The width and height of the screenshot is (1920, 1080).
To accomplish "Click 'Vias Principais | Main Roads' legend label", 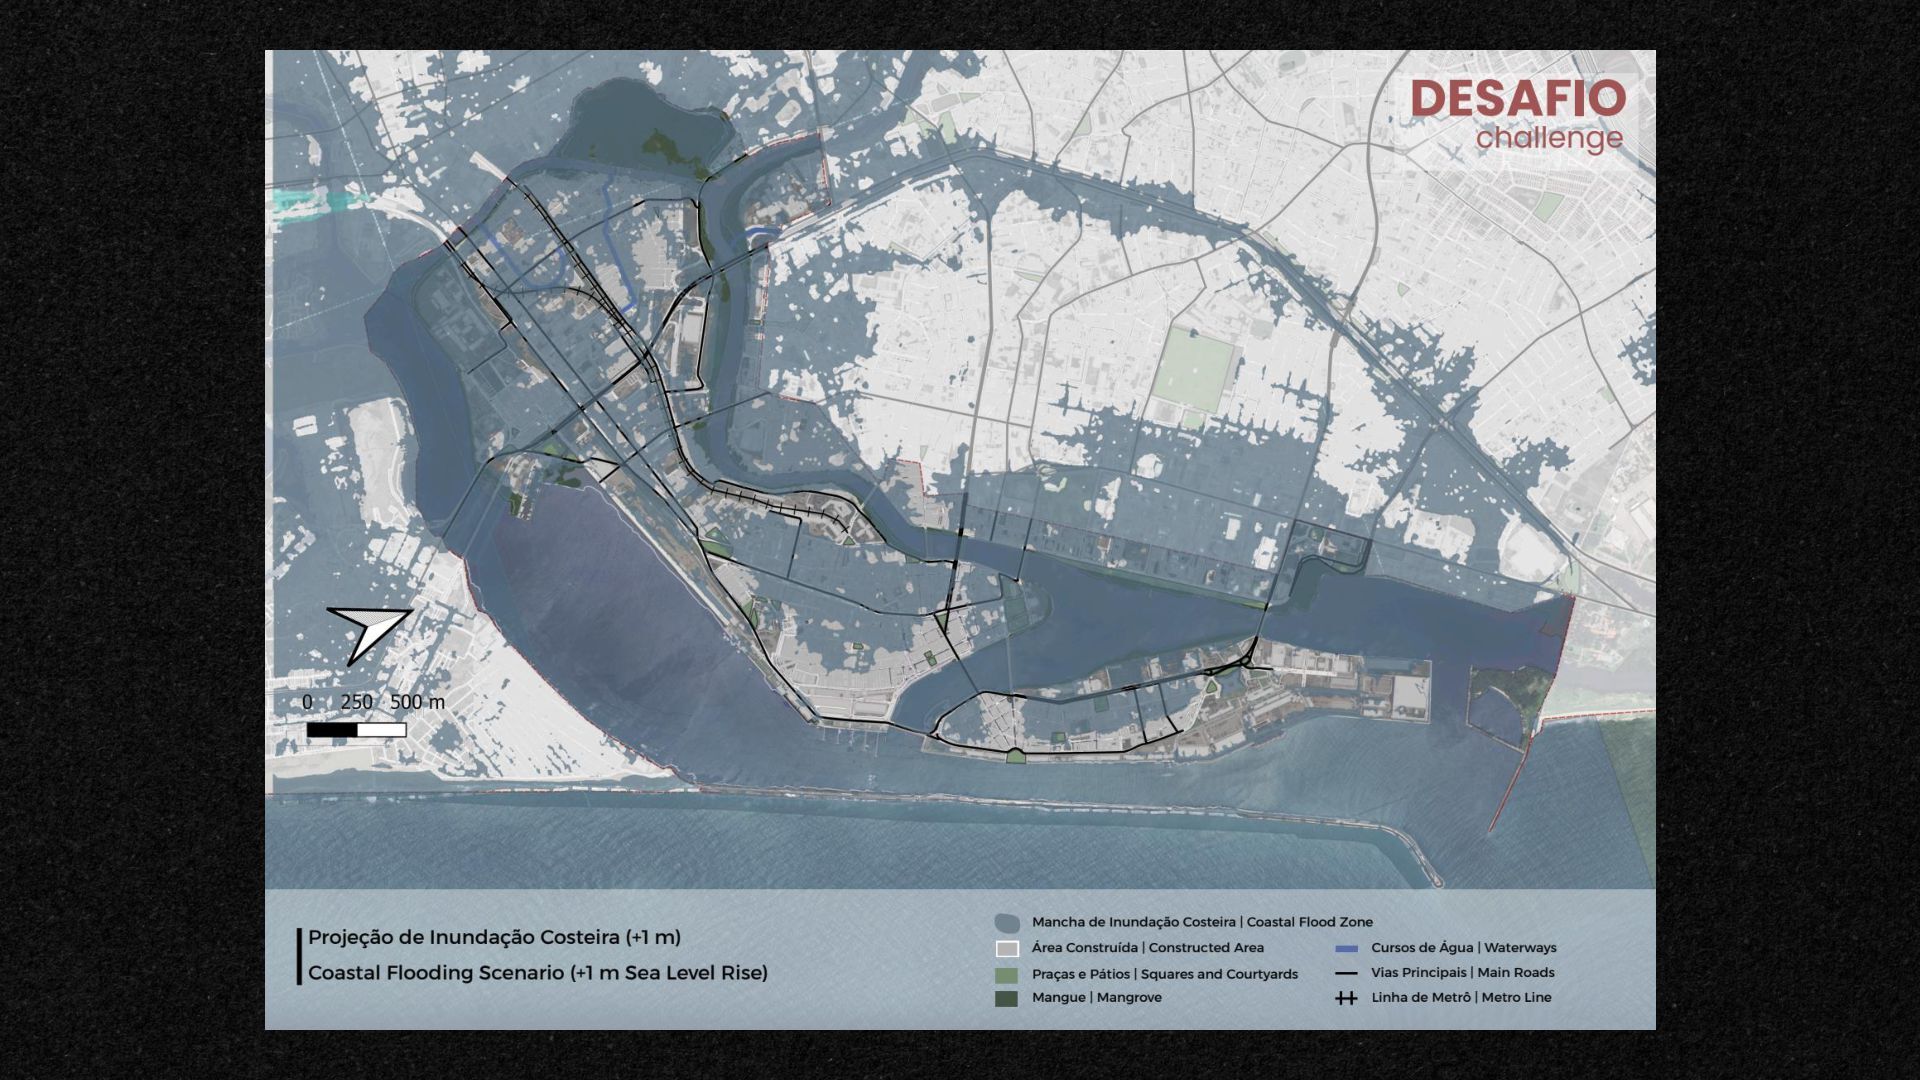I will point(1462,972).
